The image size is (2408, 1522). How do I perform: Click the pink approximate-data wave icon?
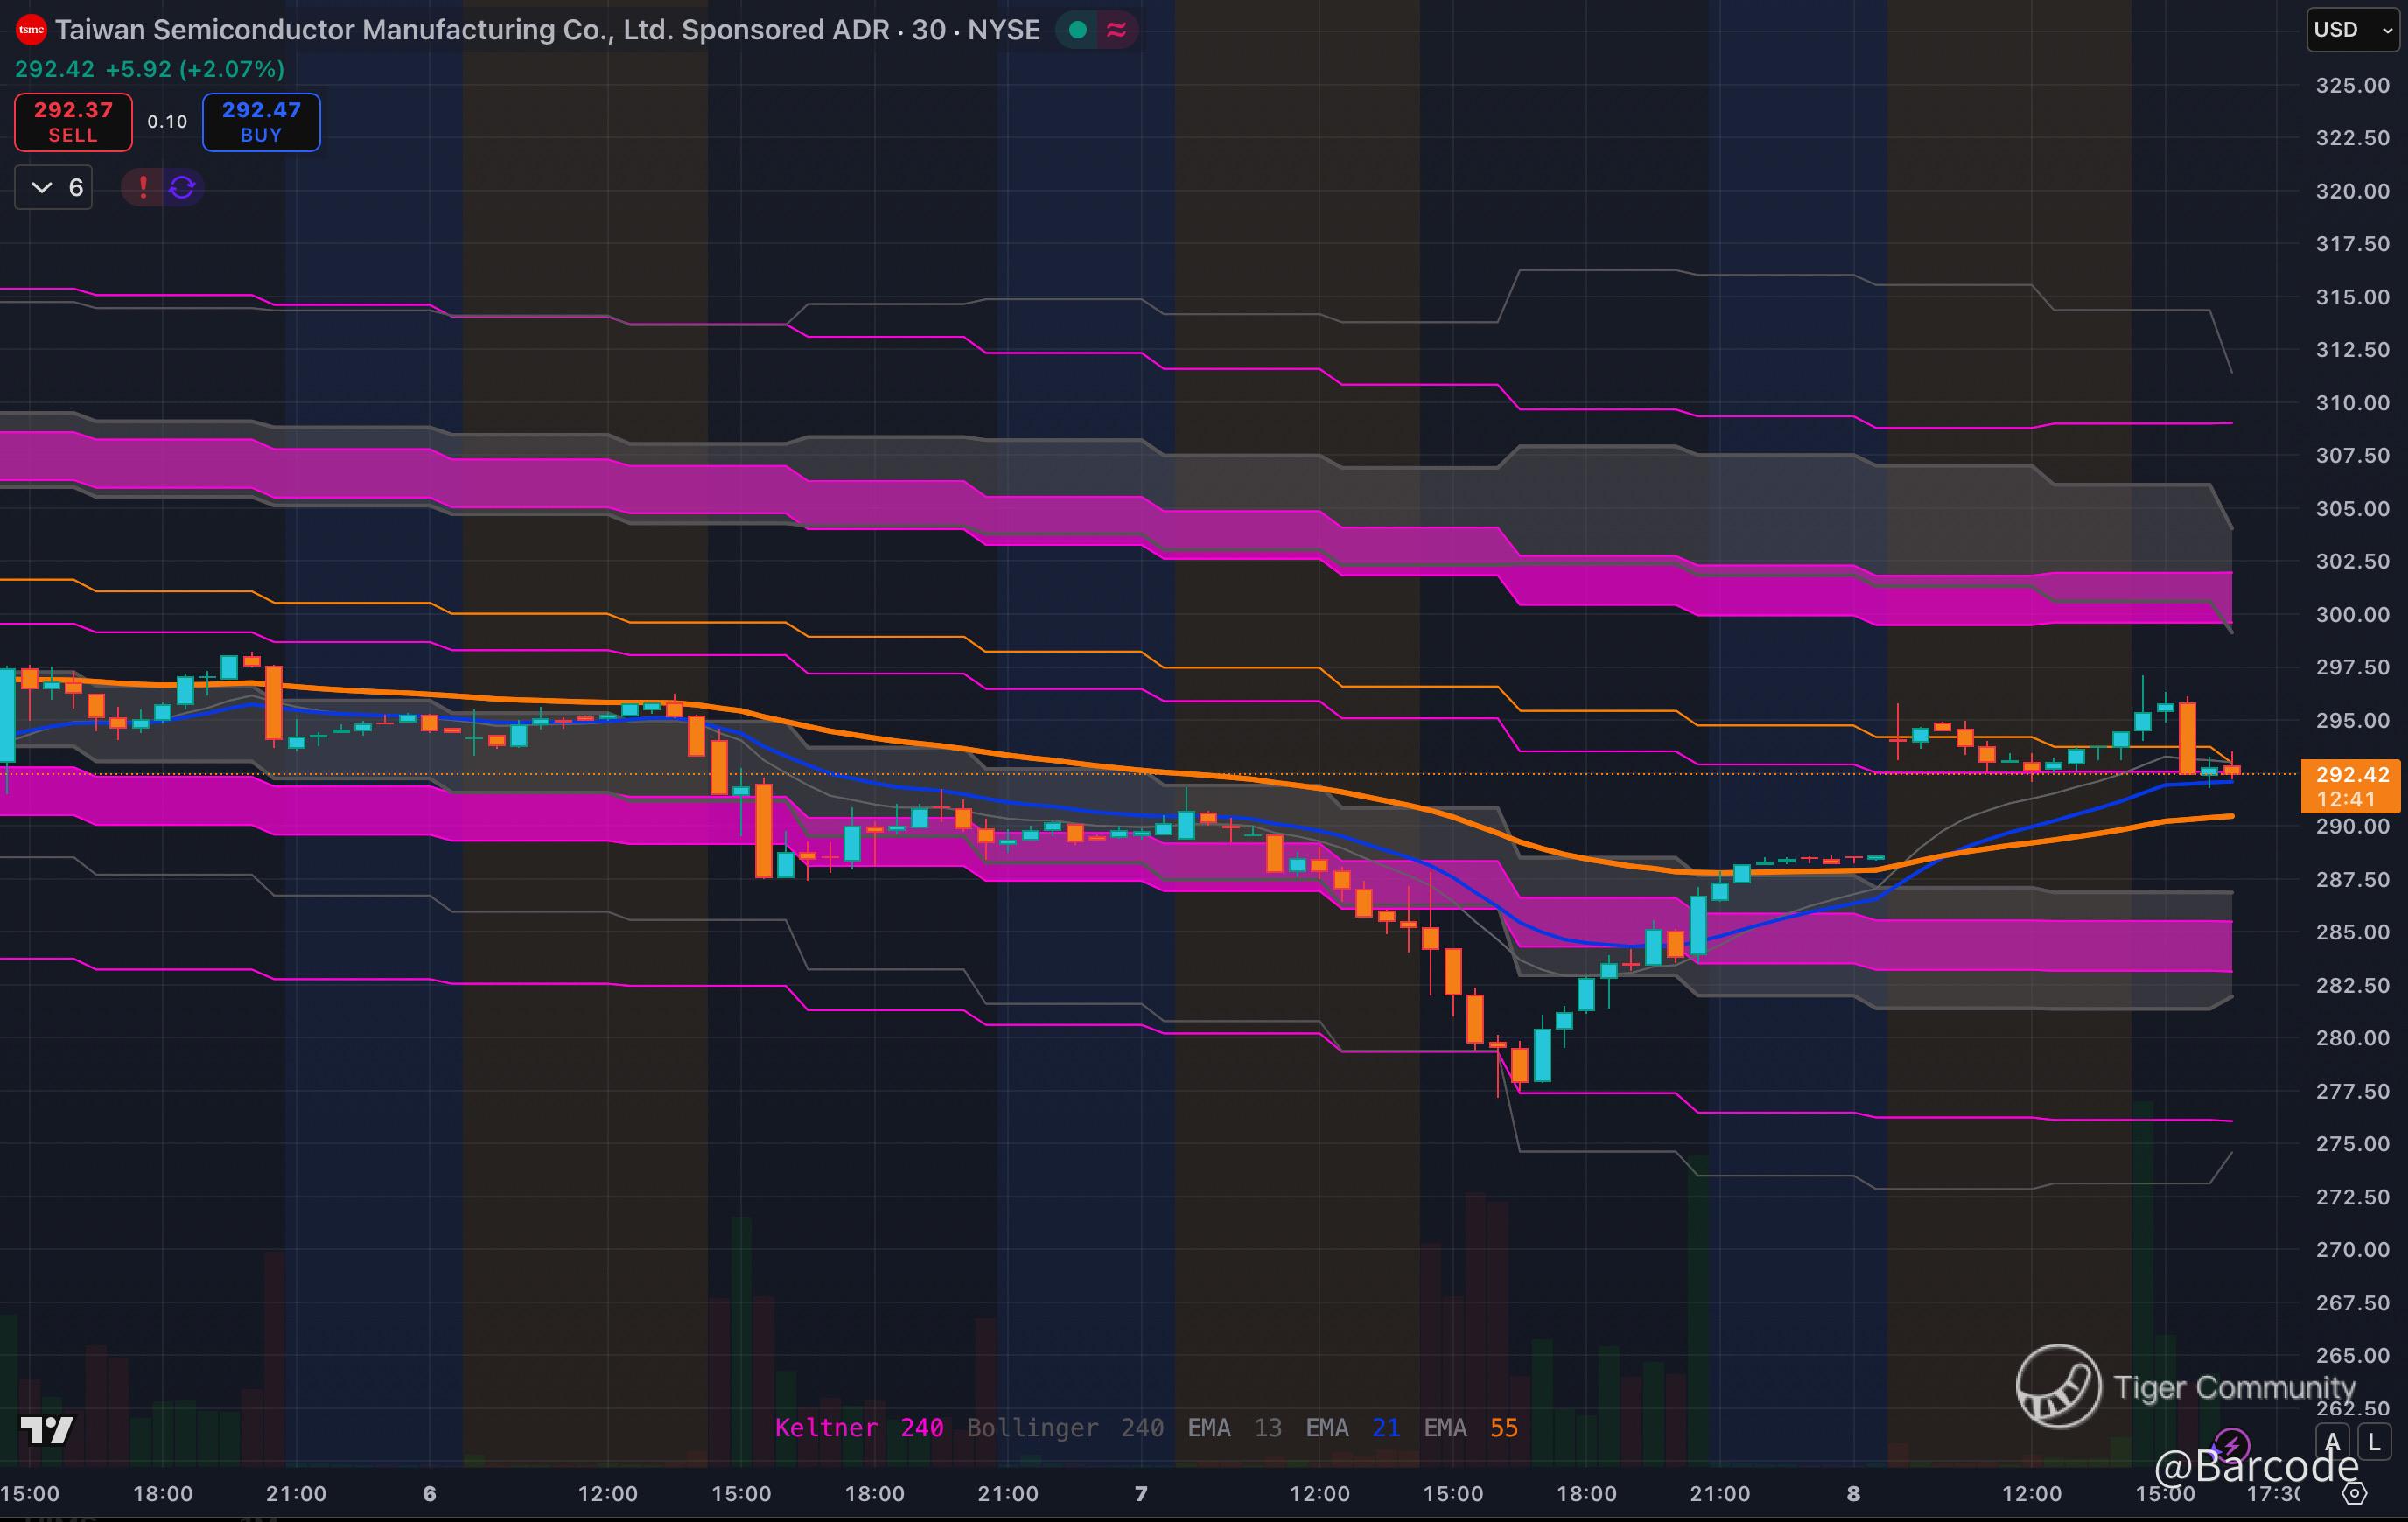point(1116,30)
